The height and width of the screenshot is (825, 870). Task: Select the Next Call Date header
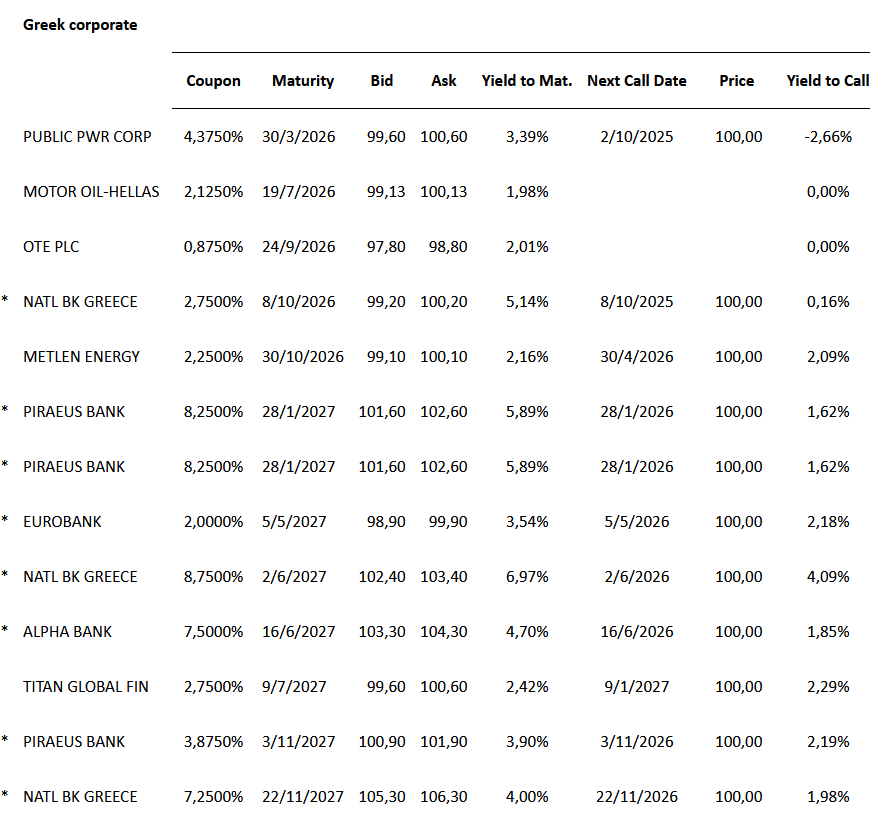(x=637, y=81)
